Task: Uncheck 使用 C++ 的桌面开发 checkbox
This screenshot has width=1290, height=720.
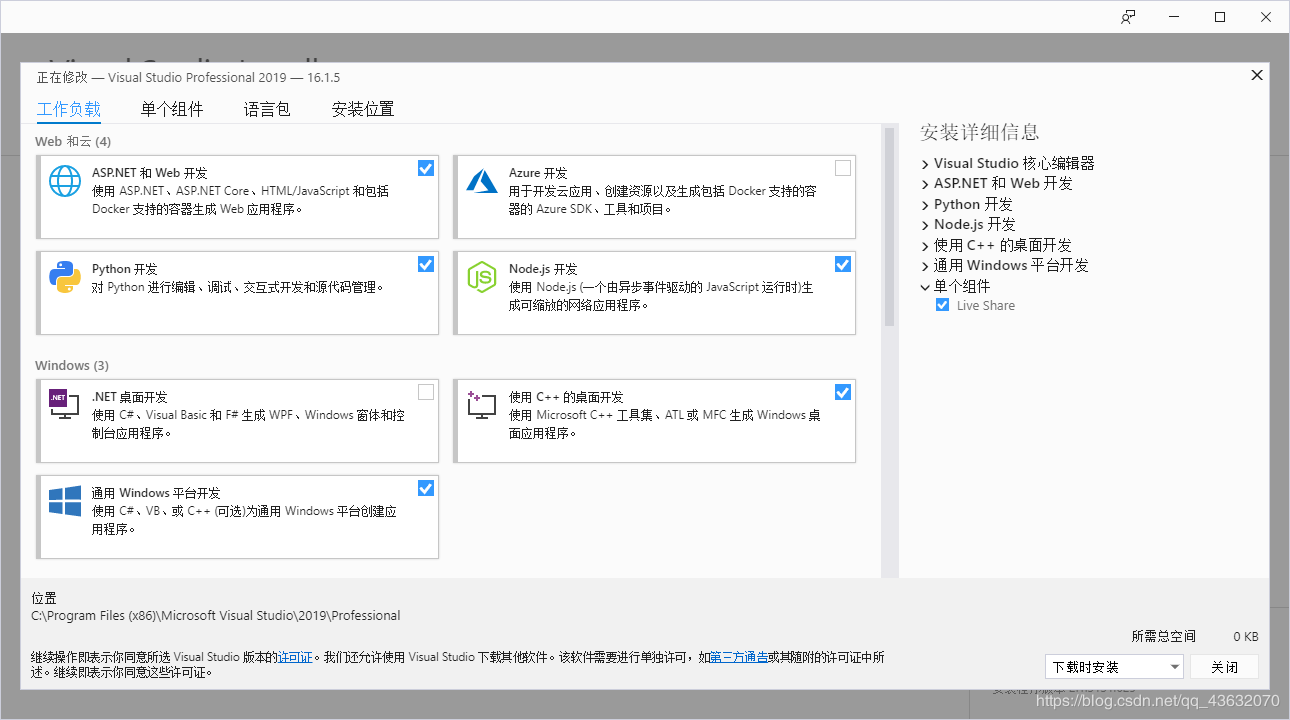Action: coord(843,392)
